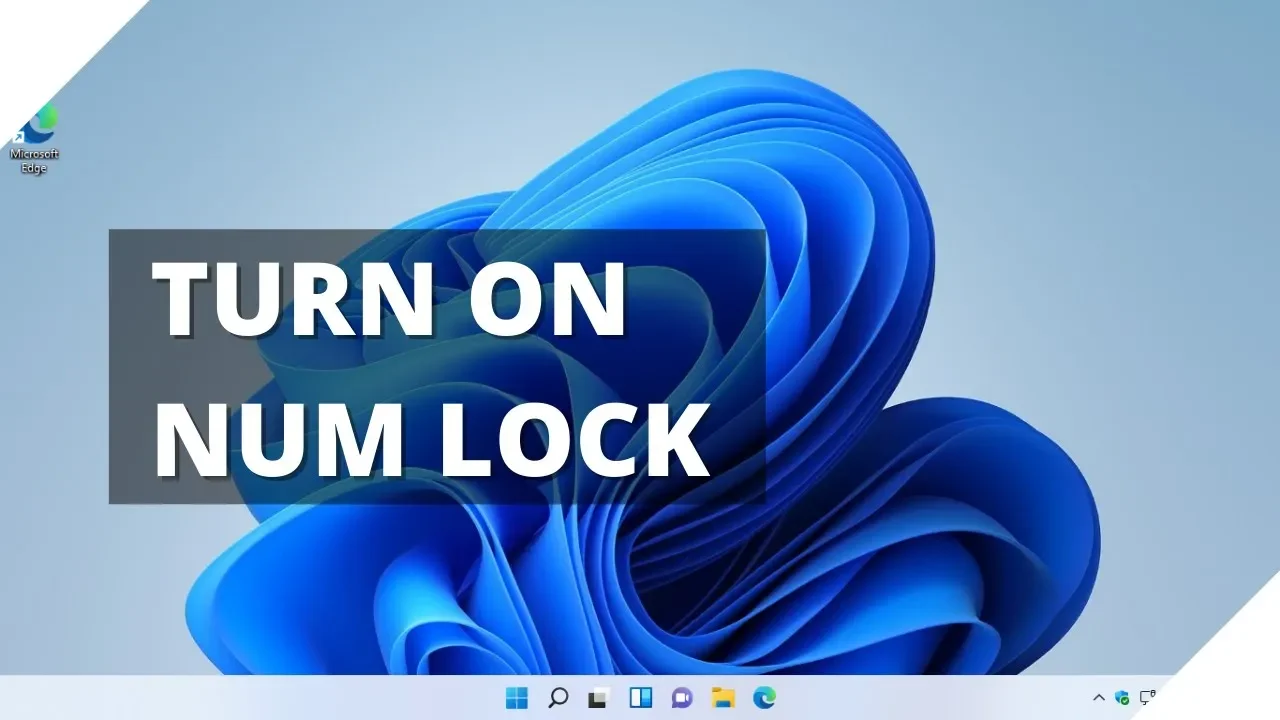Image resolution: width=1280 pixels, height=720 pixels.
Task: Open network status icon in system tray
Action: pos(1148,697)
